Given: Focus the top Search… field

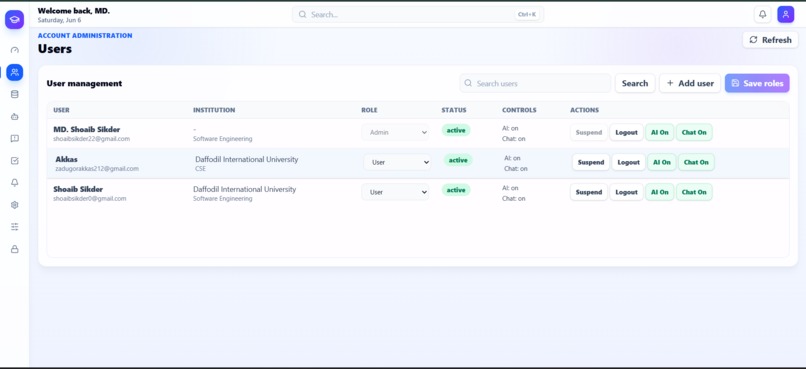Looking at the screenshot, I should coord(417,14).
